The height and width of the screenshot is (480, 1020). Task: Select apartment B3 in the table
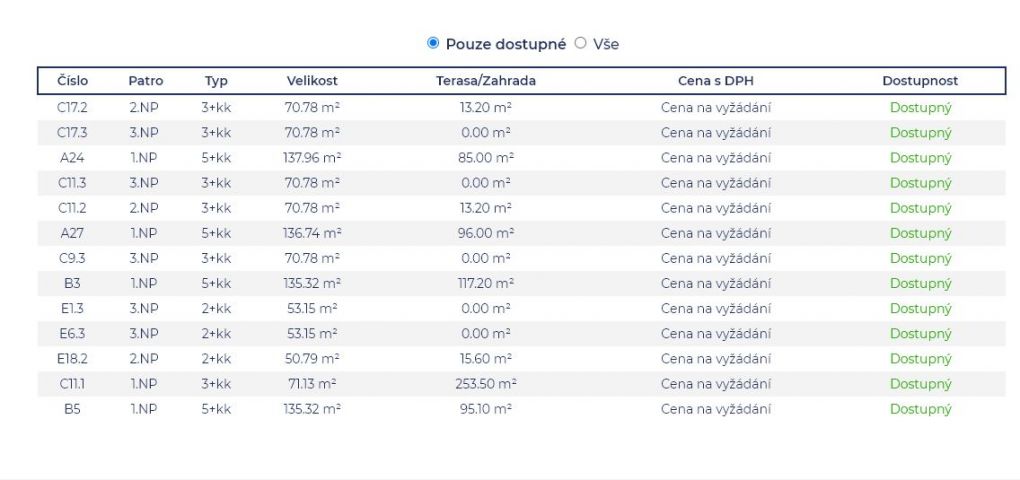pyautogui.click(x=72, y=283)
